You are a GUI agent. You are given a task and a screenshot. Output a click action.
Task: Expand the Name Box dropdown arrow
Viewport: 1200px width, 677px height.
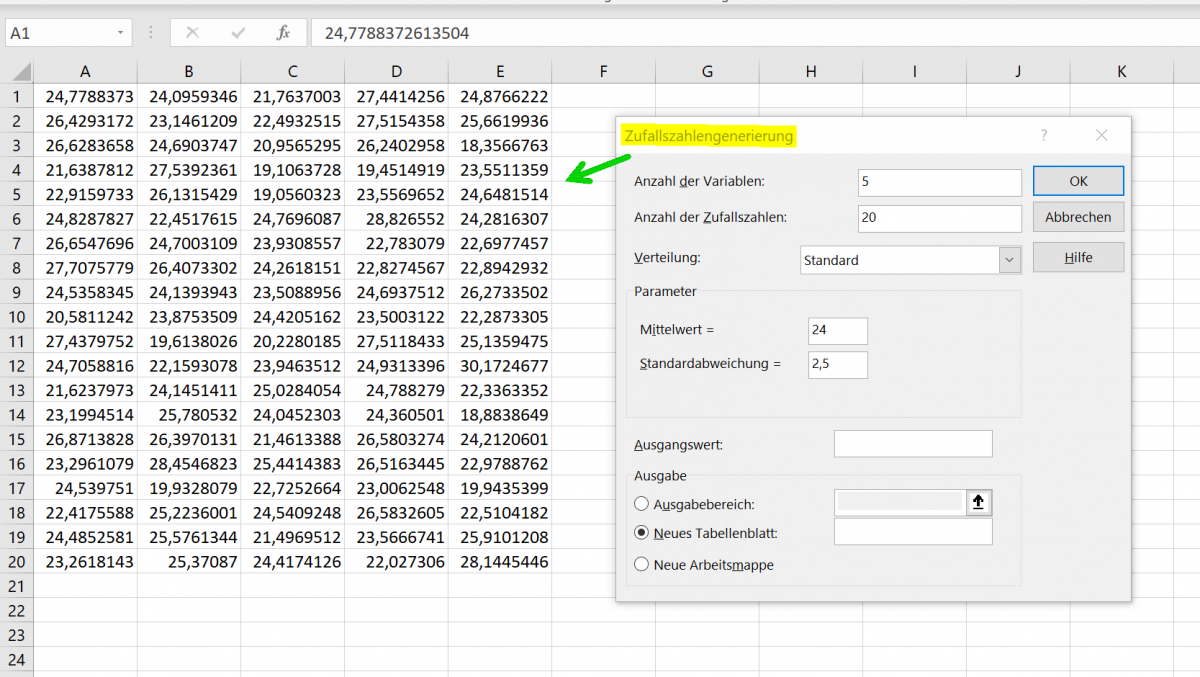[121, 33]
